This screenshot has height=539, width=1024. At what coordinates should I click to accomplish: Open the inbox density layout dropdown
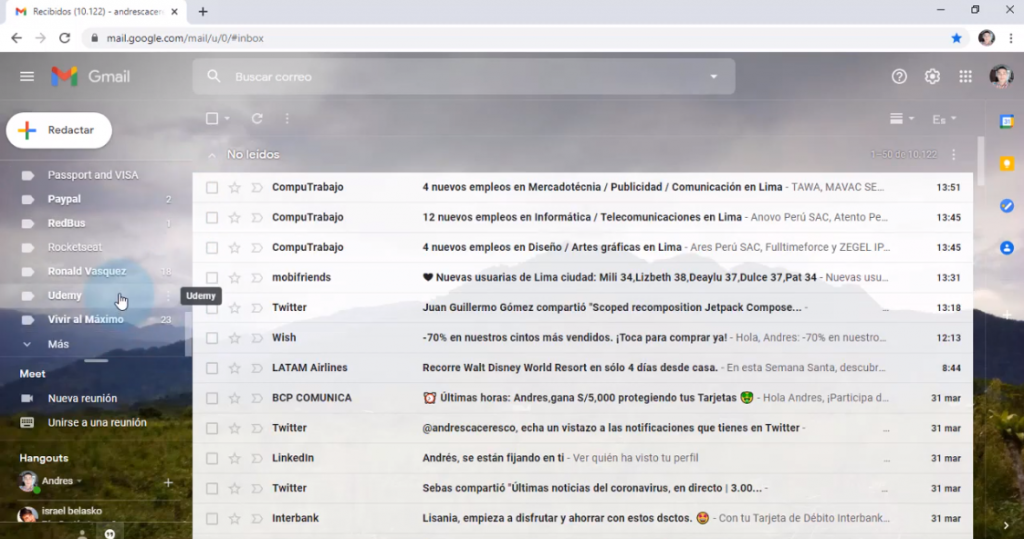coord(902,119)
